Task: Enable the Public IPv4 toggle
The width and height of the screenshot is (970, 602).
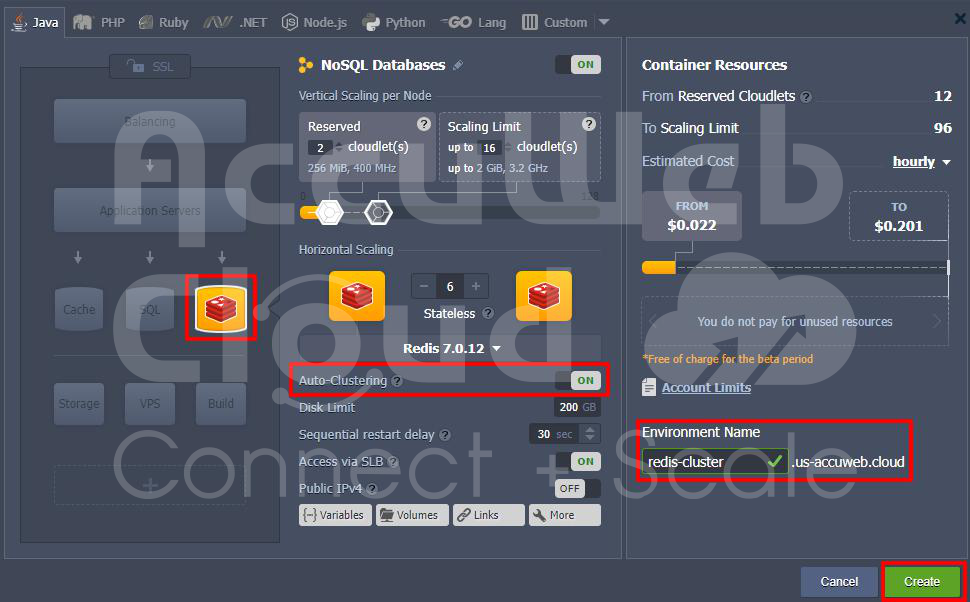Action: (x=578, y=488)
